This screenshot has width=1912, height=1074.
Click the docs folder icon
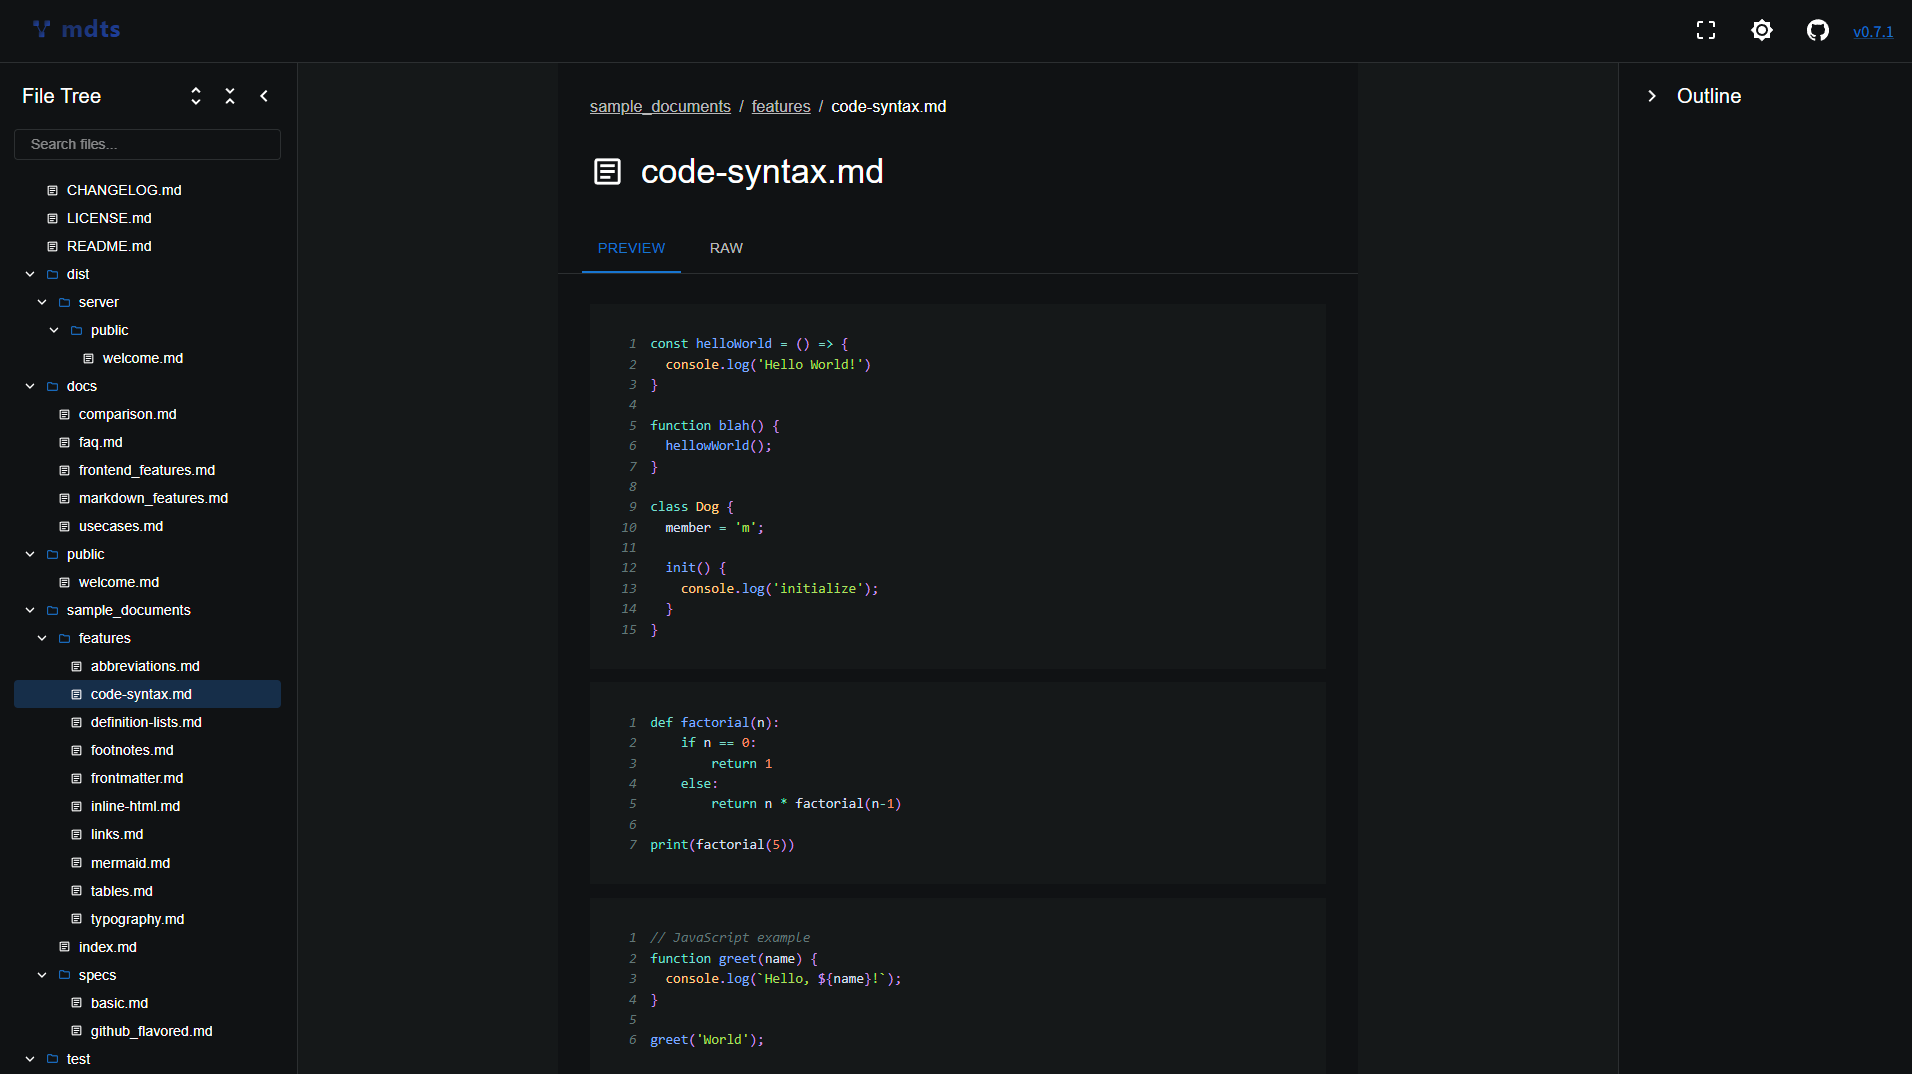tap(52, 386)
